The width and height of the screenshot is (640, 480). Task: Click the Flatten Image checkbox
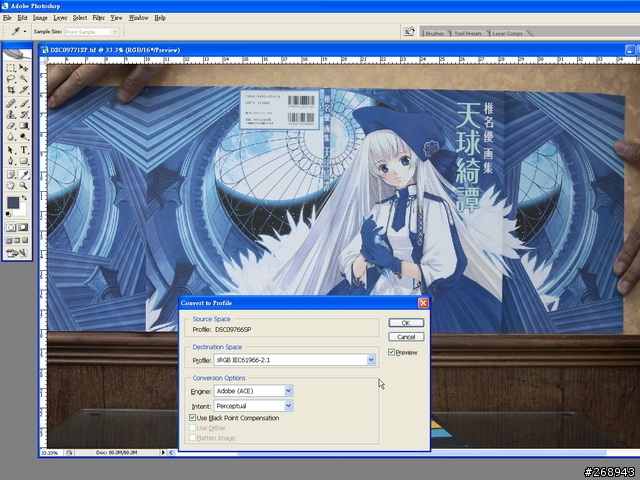[192, 438]
